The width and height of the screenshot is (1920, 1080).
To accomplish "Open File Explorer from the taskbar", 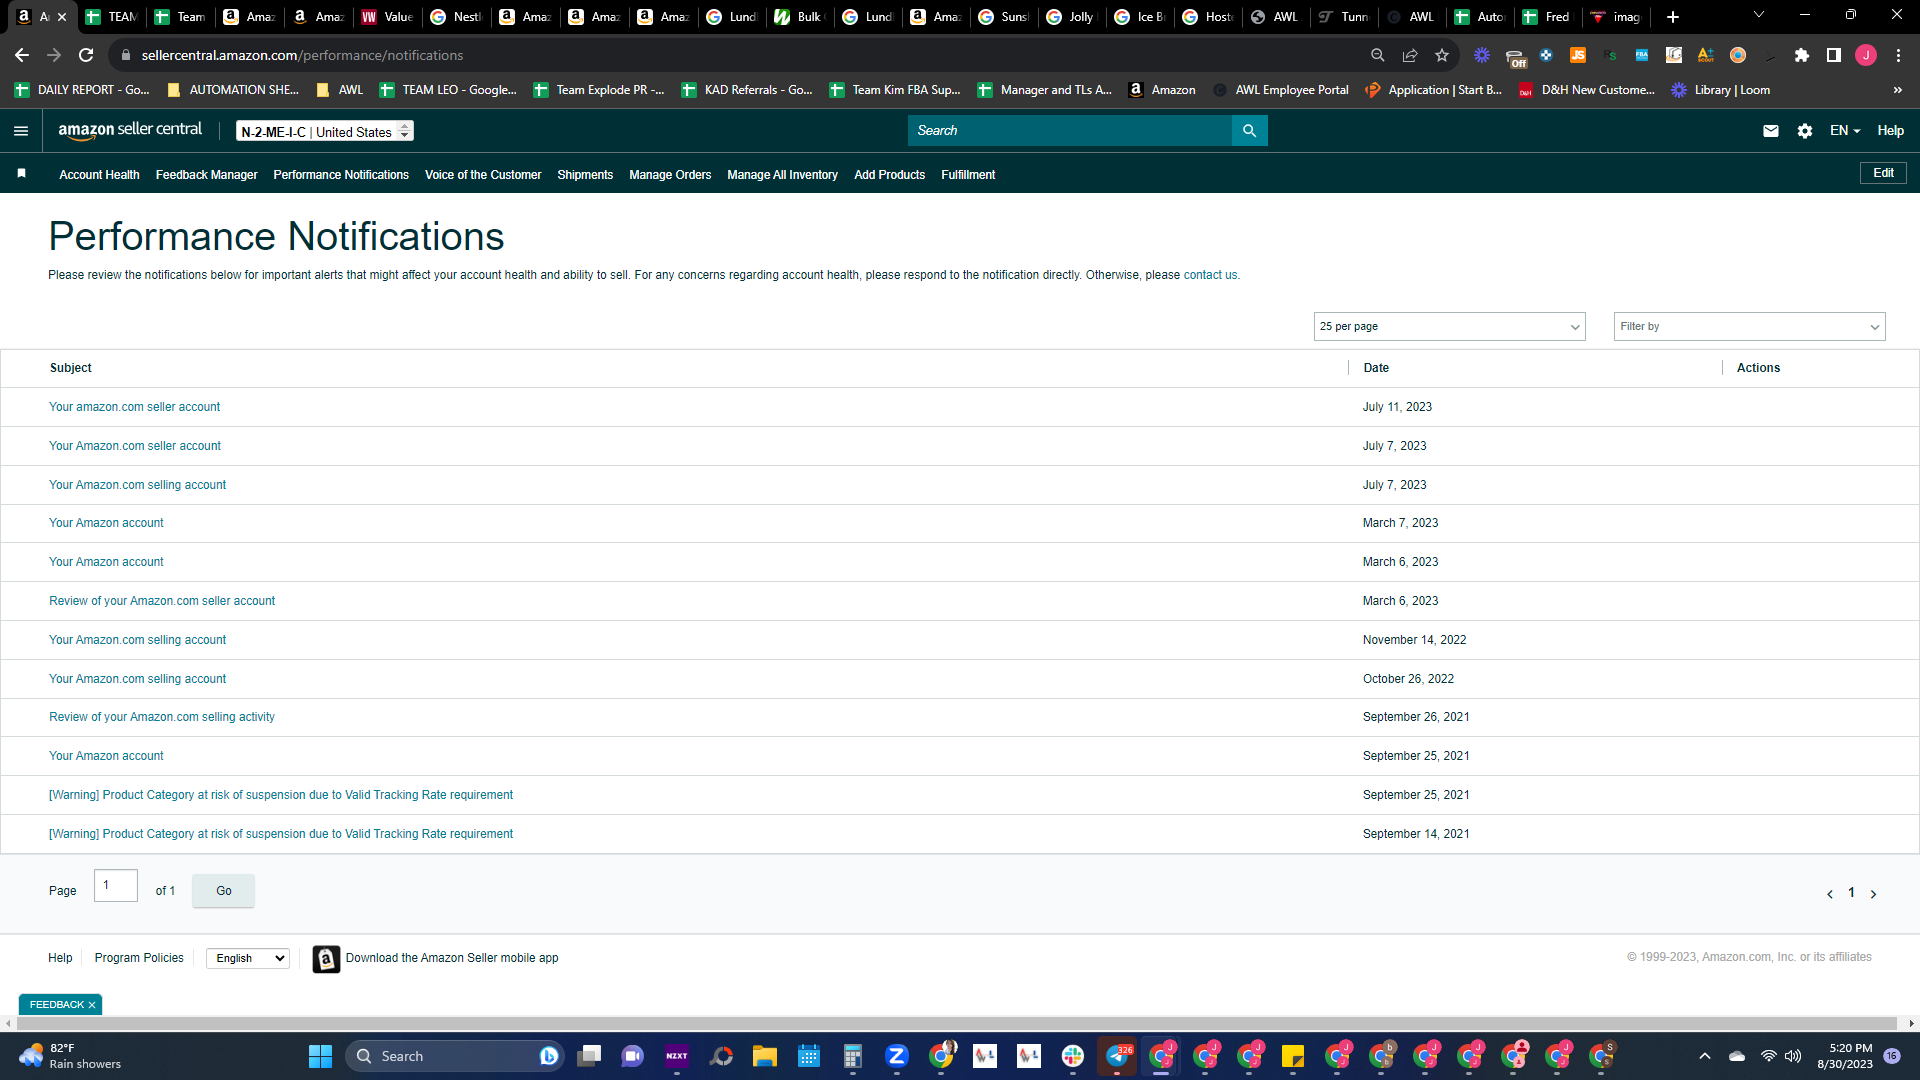I will pyautogui.click(x=765, y=1056).
